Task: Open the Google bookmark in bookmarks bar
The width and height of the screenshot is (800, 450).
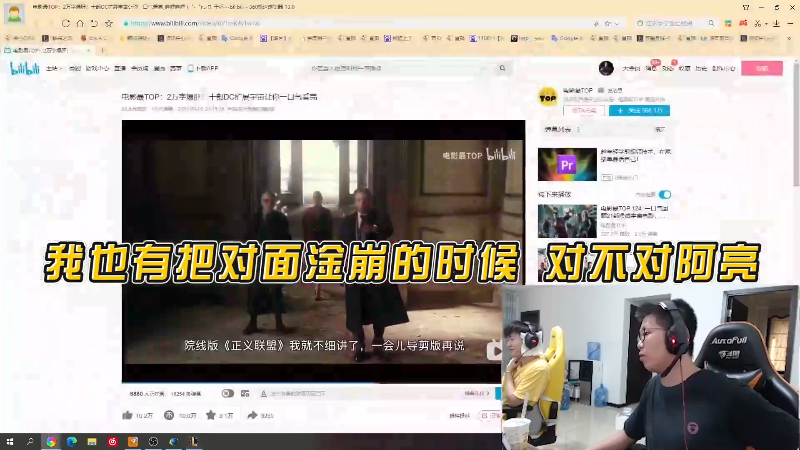Action: [x=237, y=38]
